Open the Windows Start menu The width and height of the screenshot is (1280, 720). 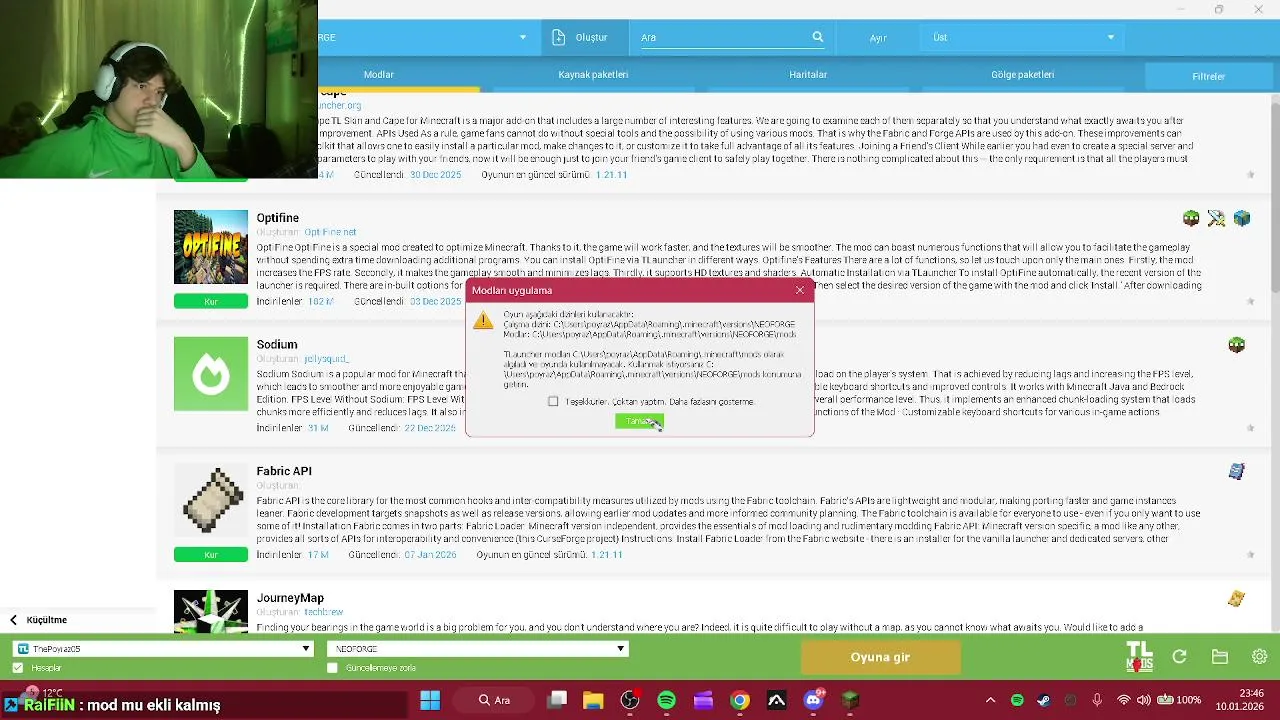coord(430,700)
